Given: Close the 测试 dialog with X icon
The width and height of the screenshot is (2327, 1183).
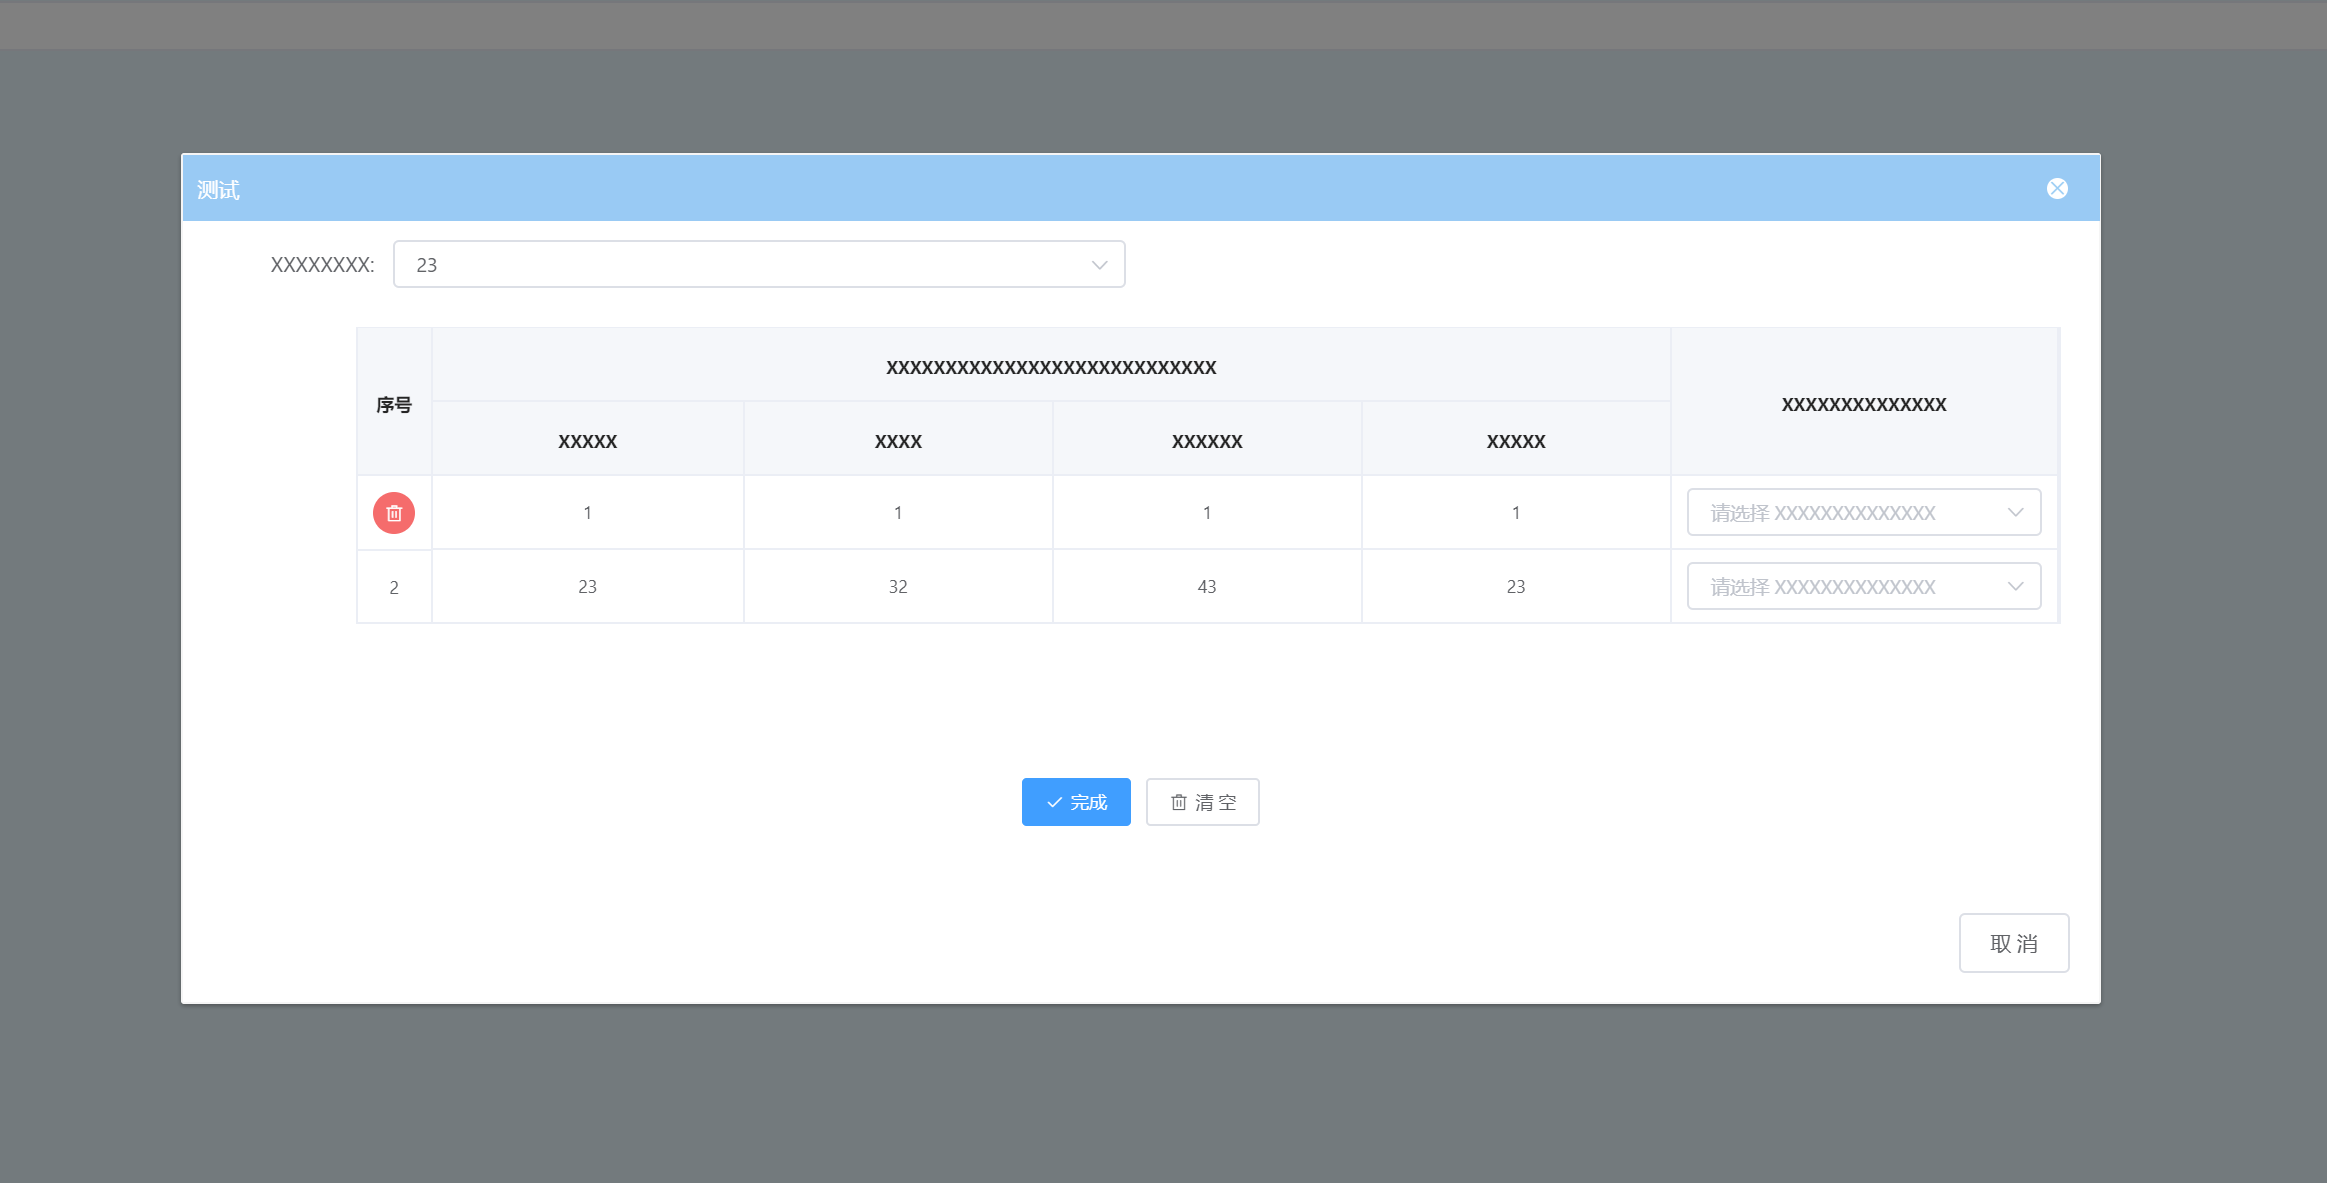Looking at the screenshot, I should [2057, 189].
